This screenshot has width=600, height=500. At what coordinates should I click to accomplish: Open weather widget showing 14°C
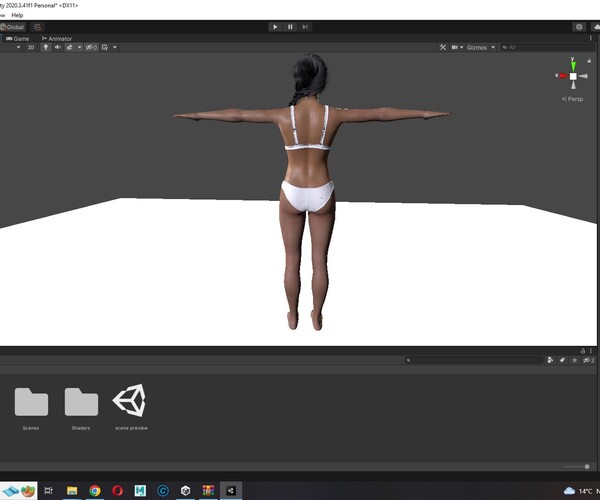click(581, 491)
